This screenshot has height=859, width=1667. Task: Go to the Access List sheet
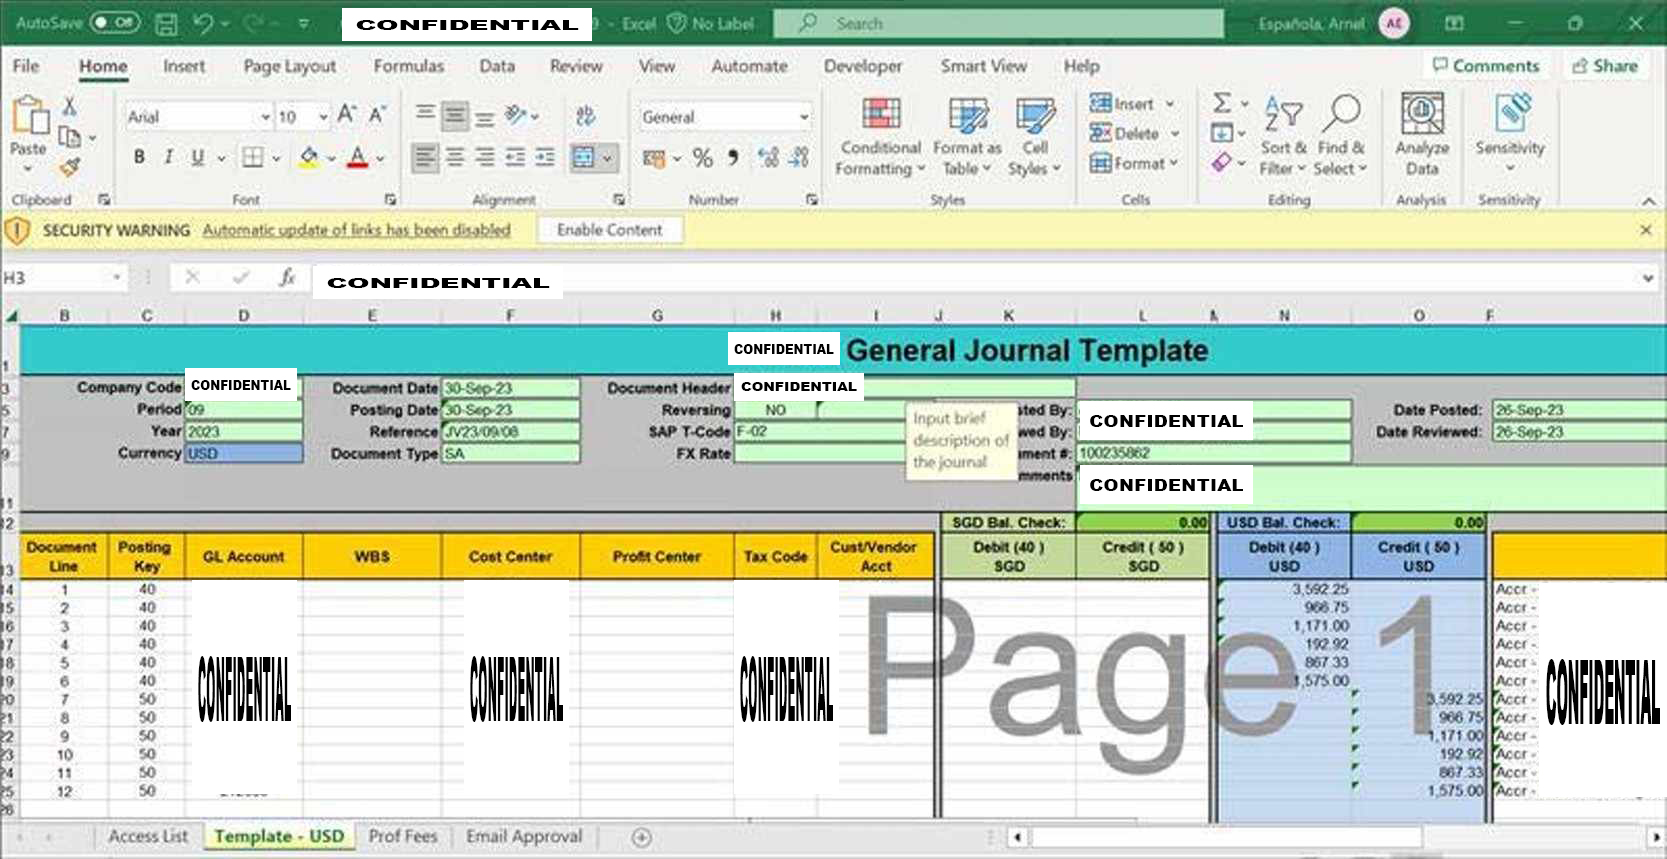(x=148, y=836)
